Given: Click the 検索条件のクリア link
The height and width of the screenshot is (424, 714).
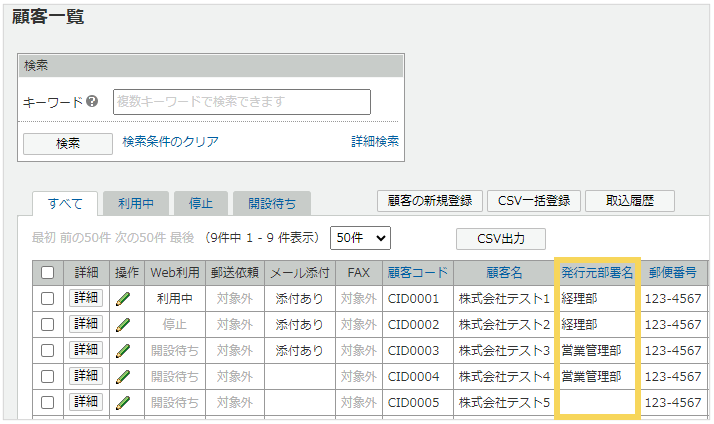Looking at the screenshot, I should click(170, 142).
